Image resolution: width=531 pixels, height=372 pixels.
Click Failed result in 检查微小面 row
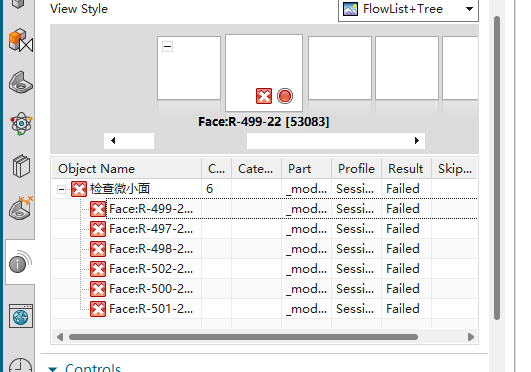click(403, 189)
